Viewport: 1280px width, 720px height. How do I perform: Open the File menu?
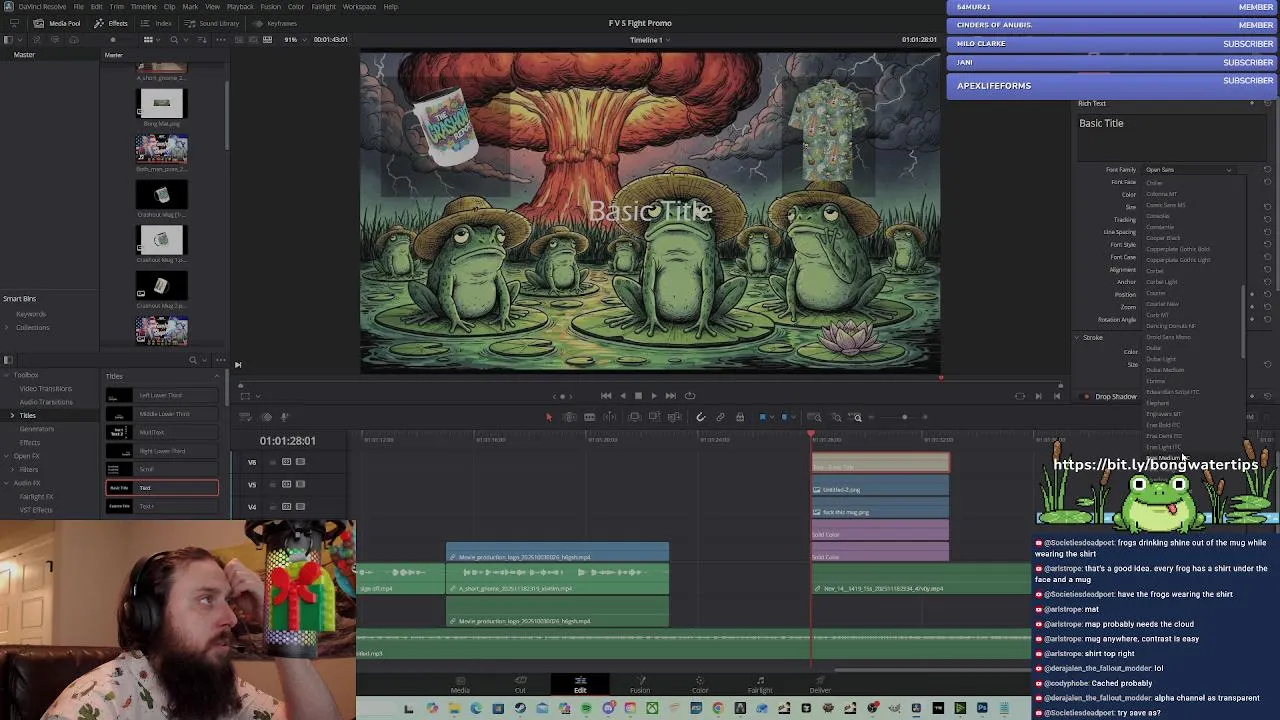click(78, 7)
